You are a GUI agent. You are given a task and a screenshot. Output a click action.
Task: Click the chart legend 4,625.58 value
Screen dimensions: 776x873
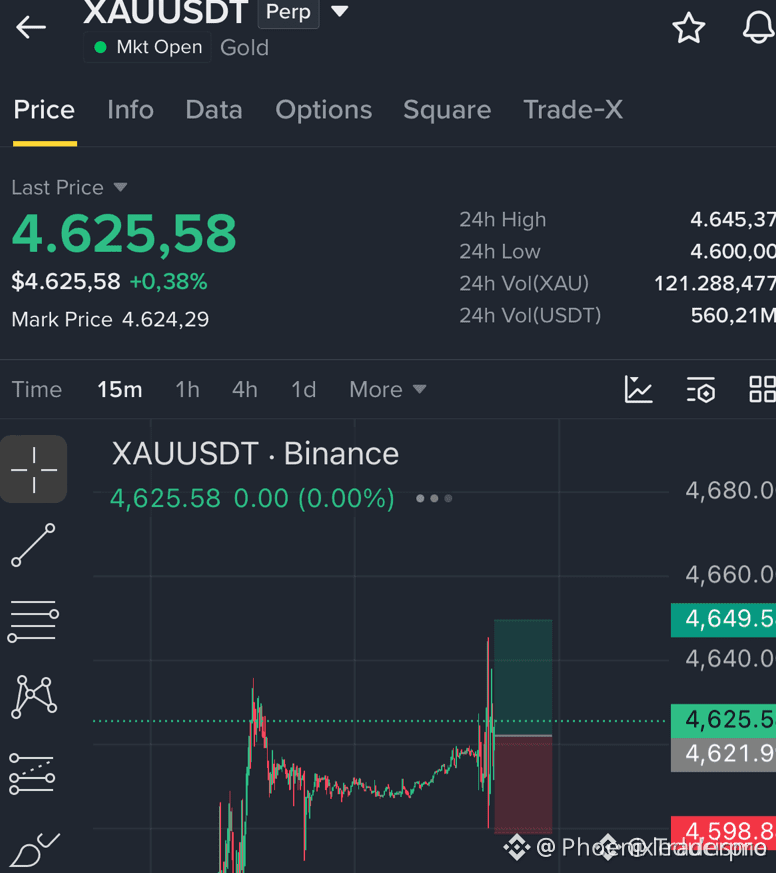point(165,498)
